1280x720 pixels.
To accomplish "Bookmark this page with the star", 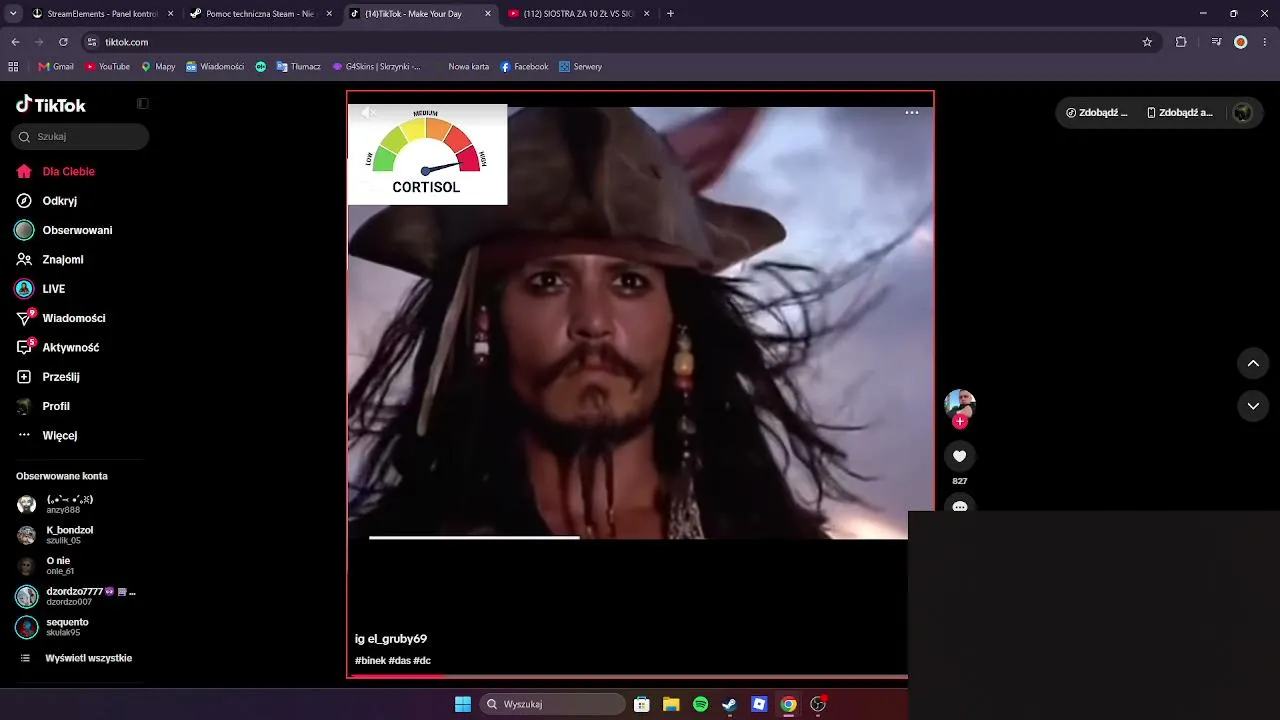I will 1147,42.
